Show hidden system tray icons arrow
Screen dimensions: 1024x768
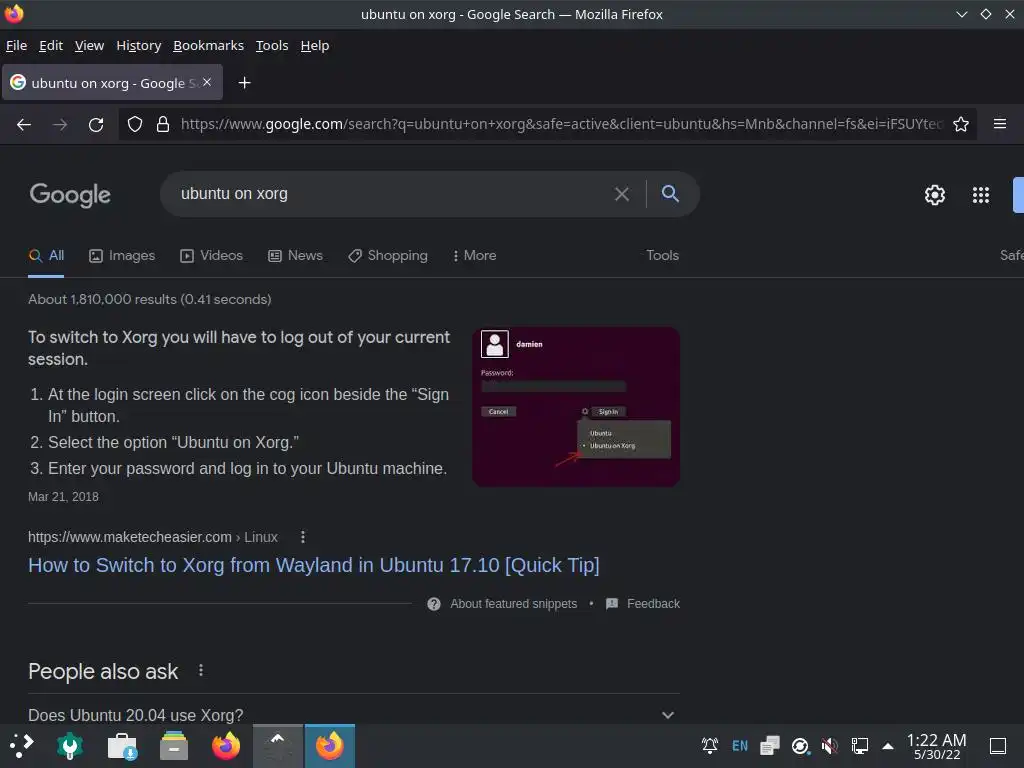coord(888,746)
